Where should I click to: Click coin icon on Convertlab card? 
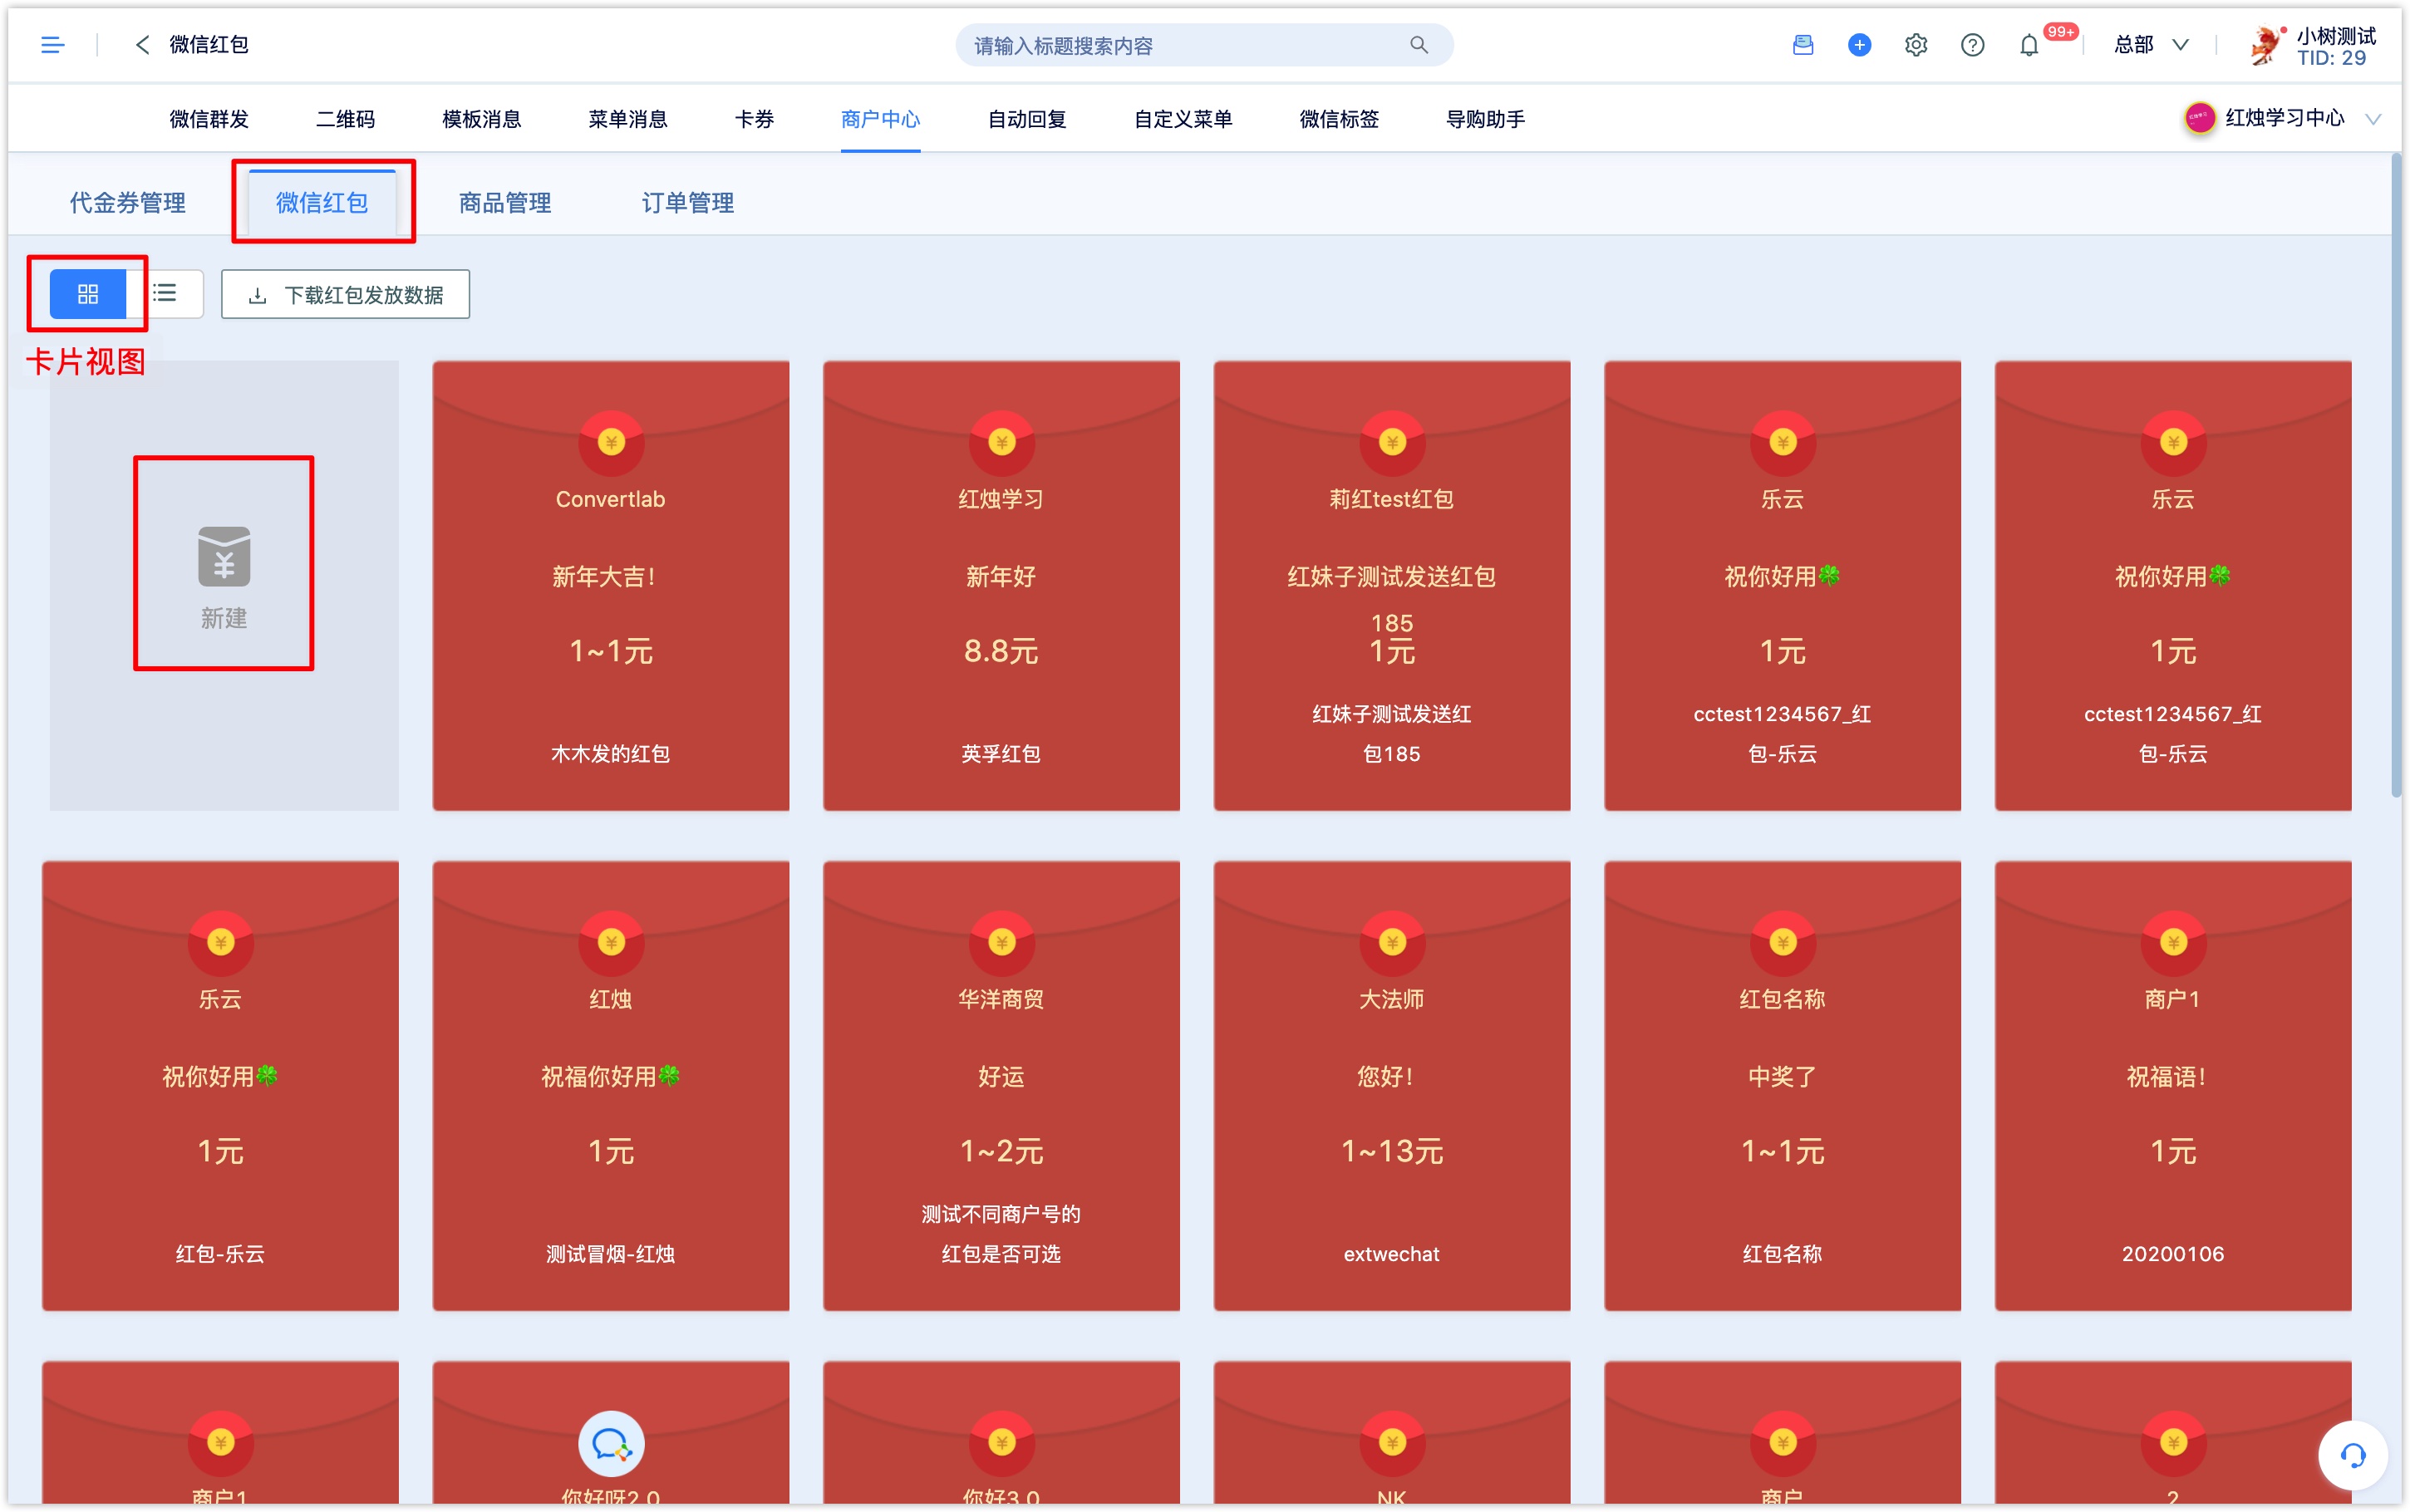click(x=611, y=442)
